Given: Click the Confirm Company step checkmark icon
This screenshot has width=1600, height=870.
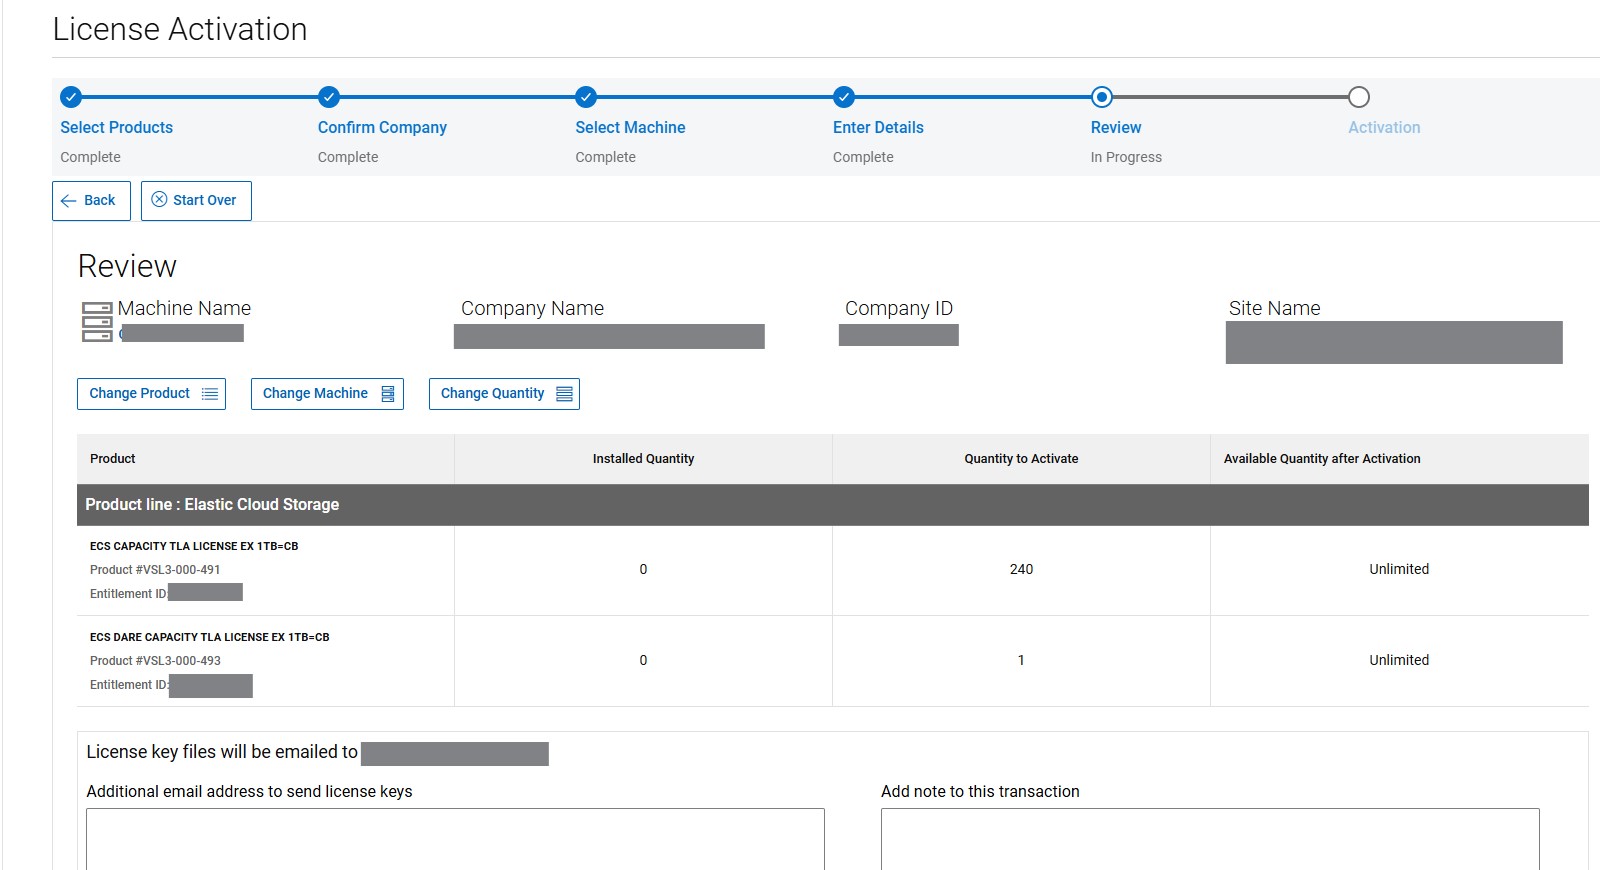Looking at the screenshot, I should tap(329, 97).
